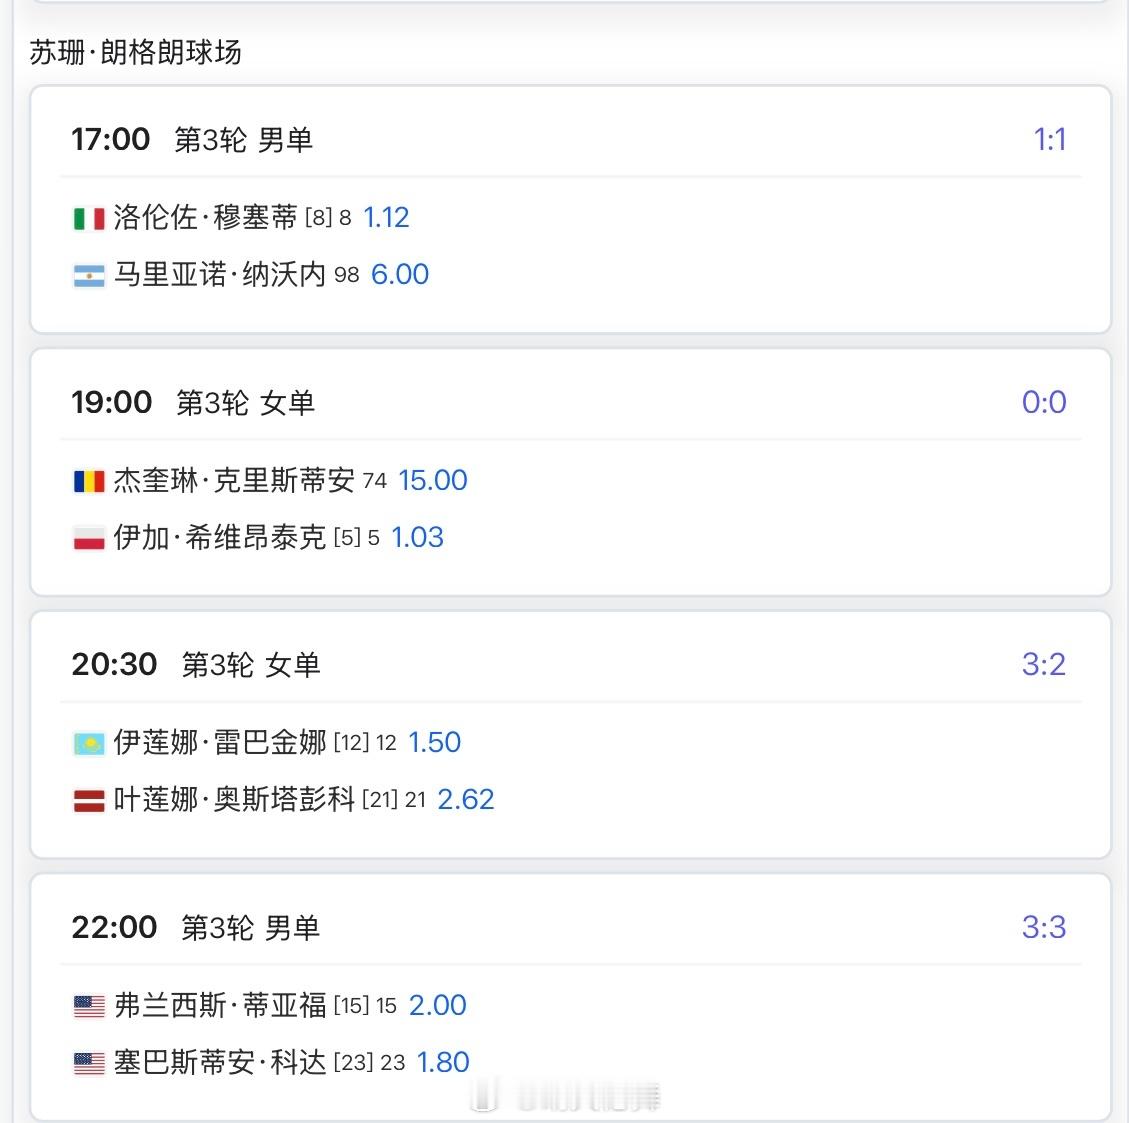Select odds 1.12 for 洛伦佐·穆塞蒂
Screen dimensions: 1129x1123
pyautogui.click(x=387, y=217)
